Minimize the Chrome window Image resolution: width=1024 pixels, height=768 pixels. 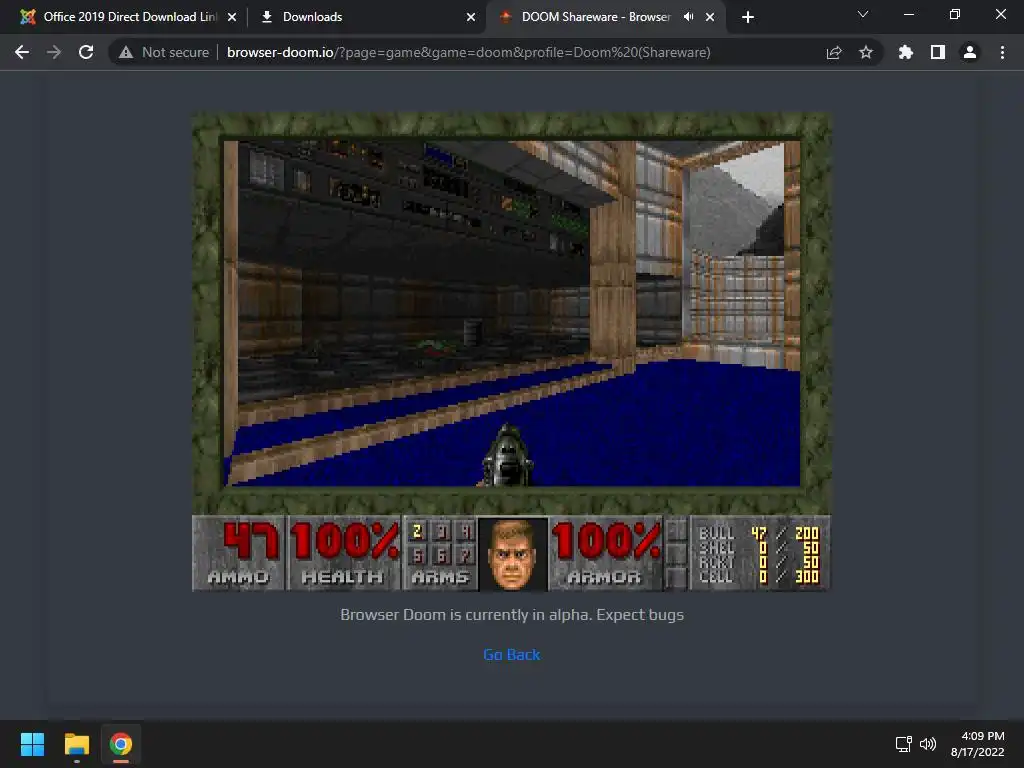908,14
